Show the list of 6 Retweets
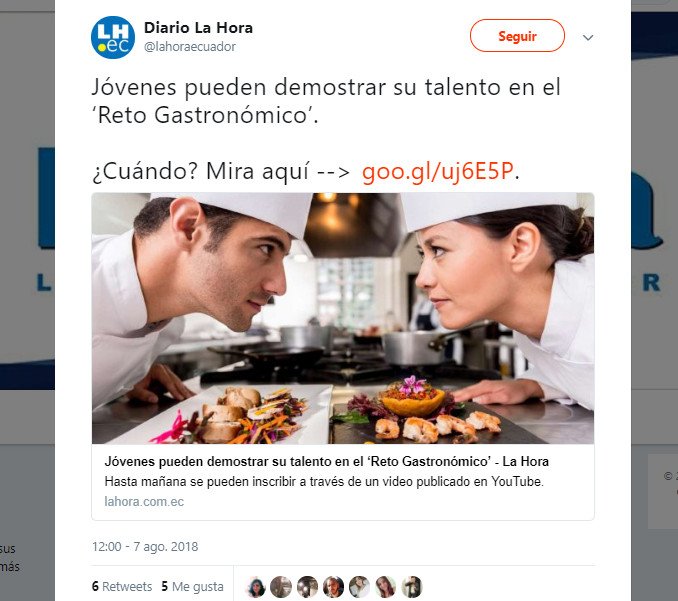Image resolution: width=678 pixels, height=601 pixels. coord(122,586)
